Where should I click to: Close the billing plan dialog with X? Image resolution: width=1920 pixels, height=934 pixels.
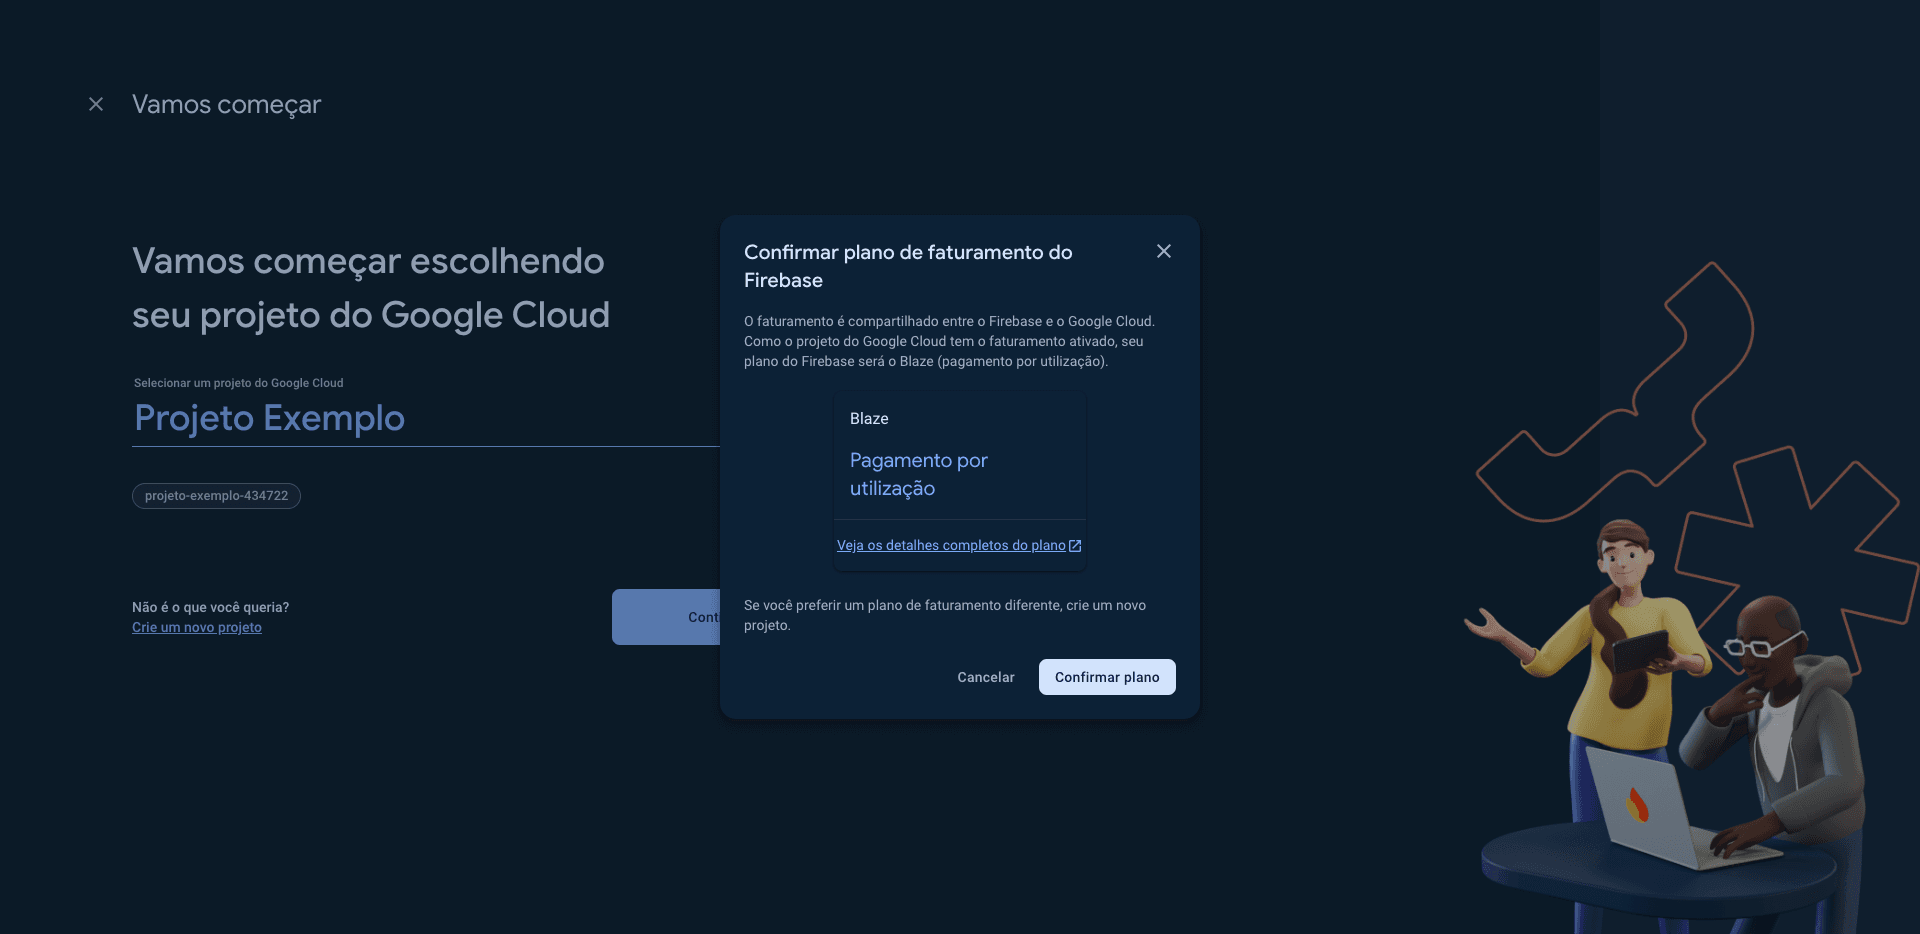pos(1163,251)
